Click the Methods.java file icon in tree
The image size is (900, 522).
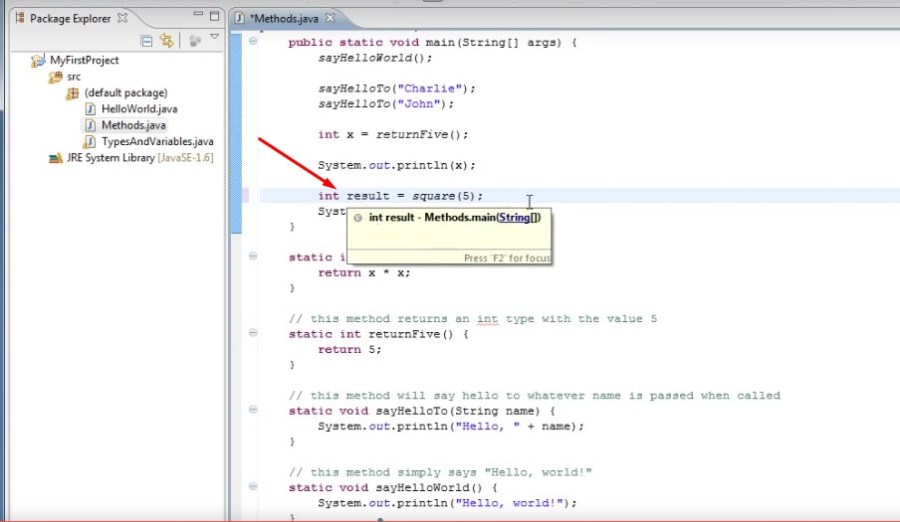pos(91,125)
